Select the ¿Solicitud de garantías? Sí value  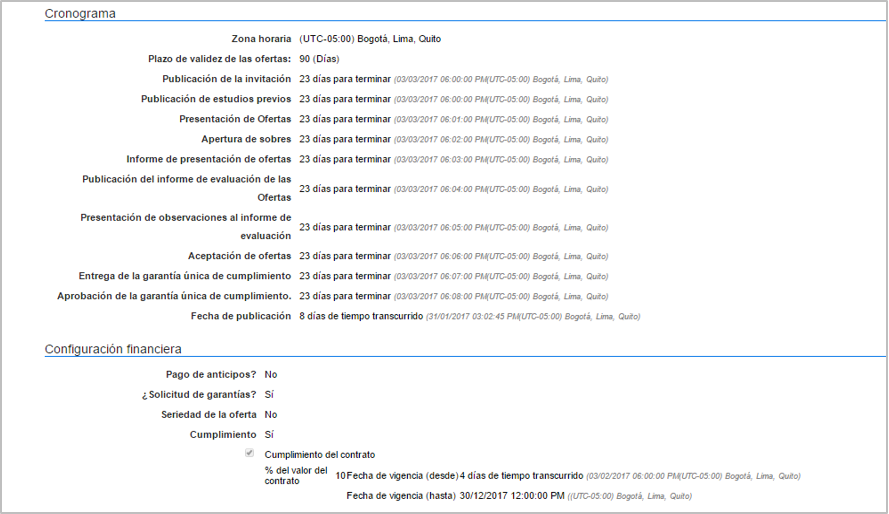click(x=269, y=394)
